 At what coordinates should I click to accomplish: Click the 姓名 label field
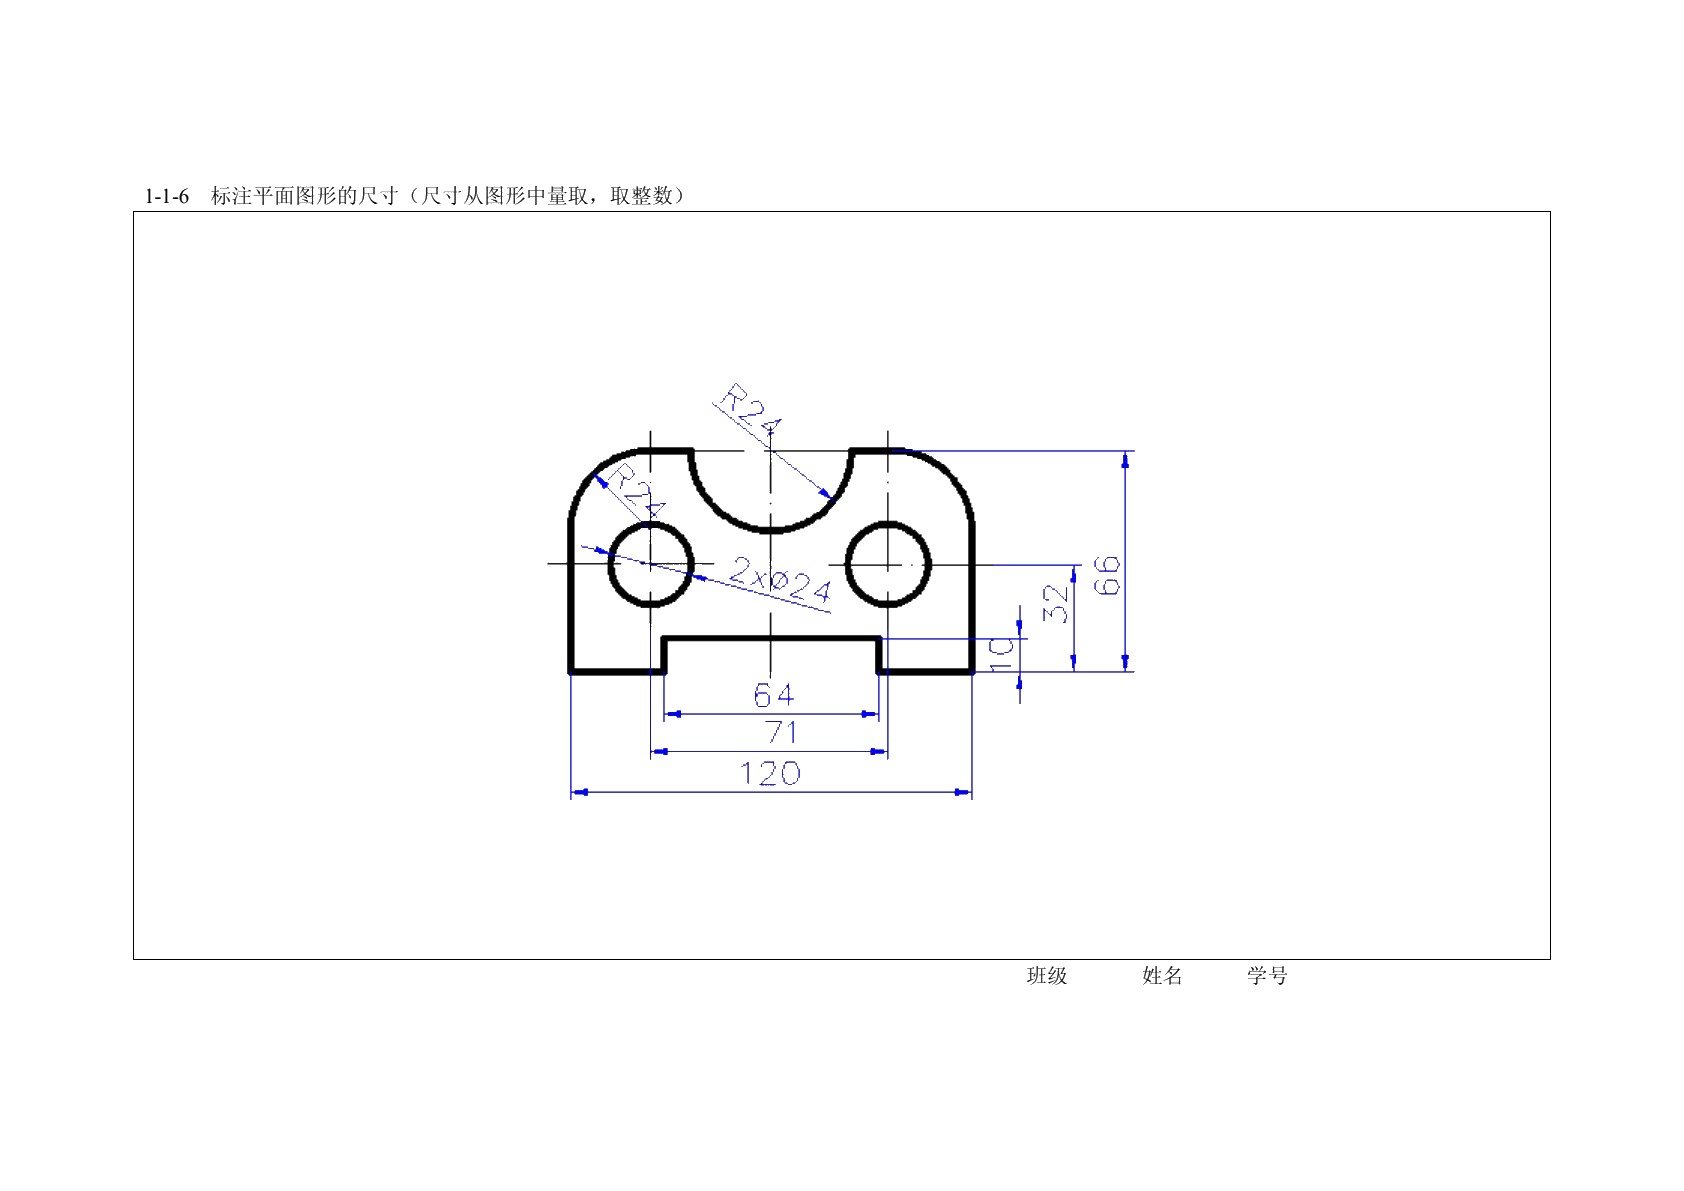(1162, 976)
